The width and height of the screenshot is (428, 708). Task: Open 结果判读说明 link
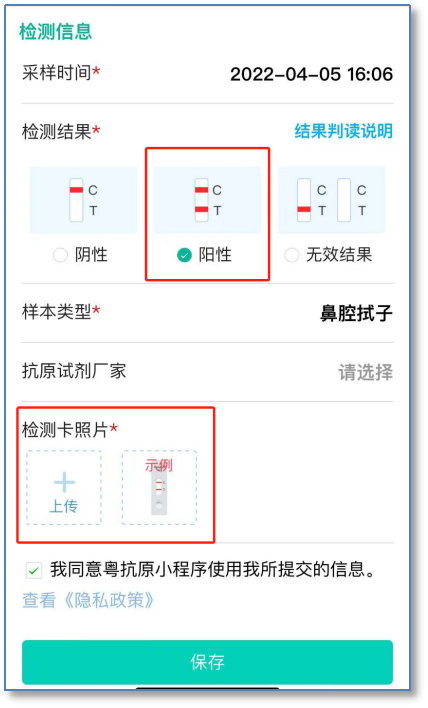(x=344, y=131)
